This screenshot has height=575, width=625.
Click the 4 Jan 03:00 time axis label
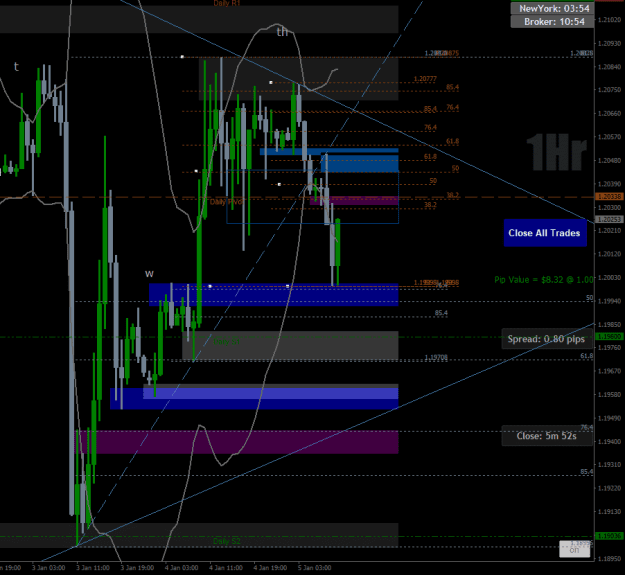(182, 568)
